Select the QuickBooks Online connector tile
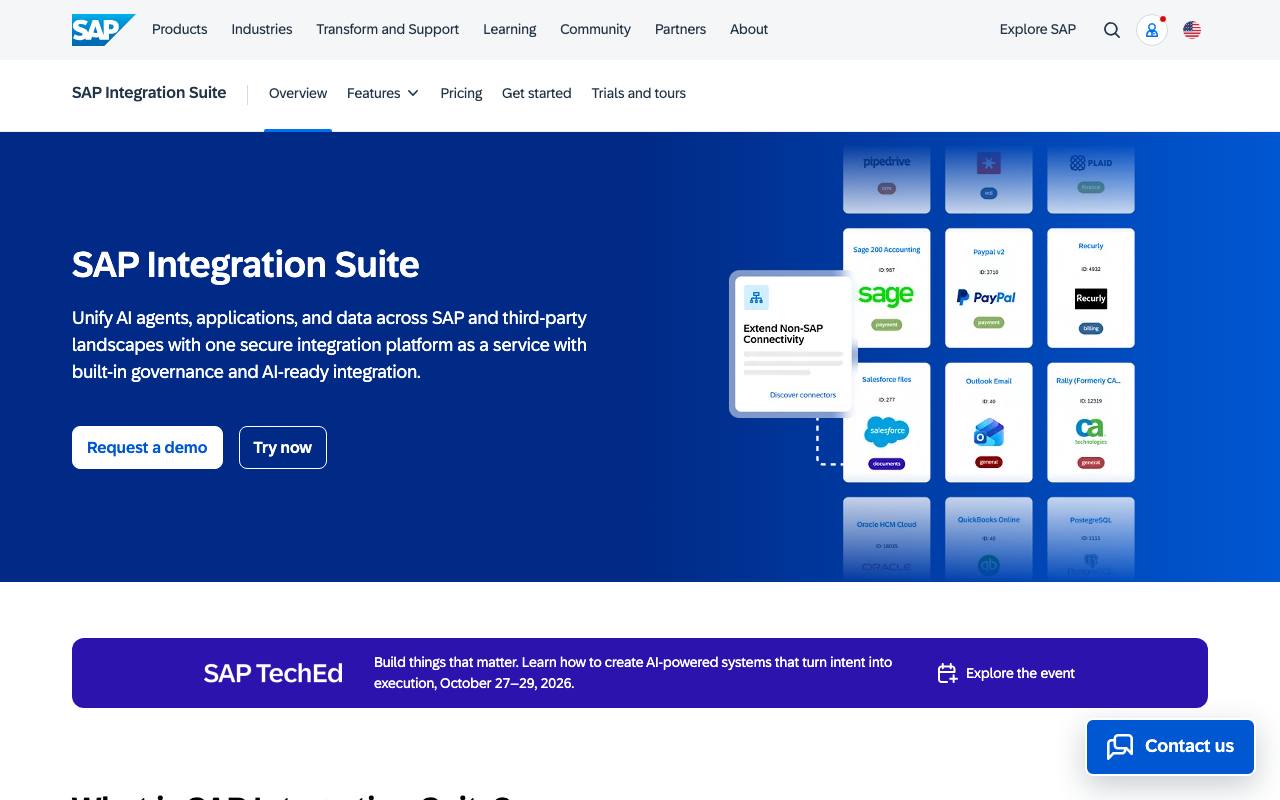Image resolution: width=1280 pixels, height=800 pixels. pos(989,539)
